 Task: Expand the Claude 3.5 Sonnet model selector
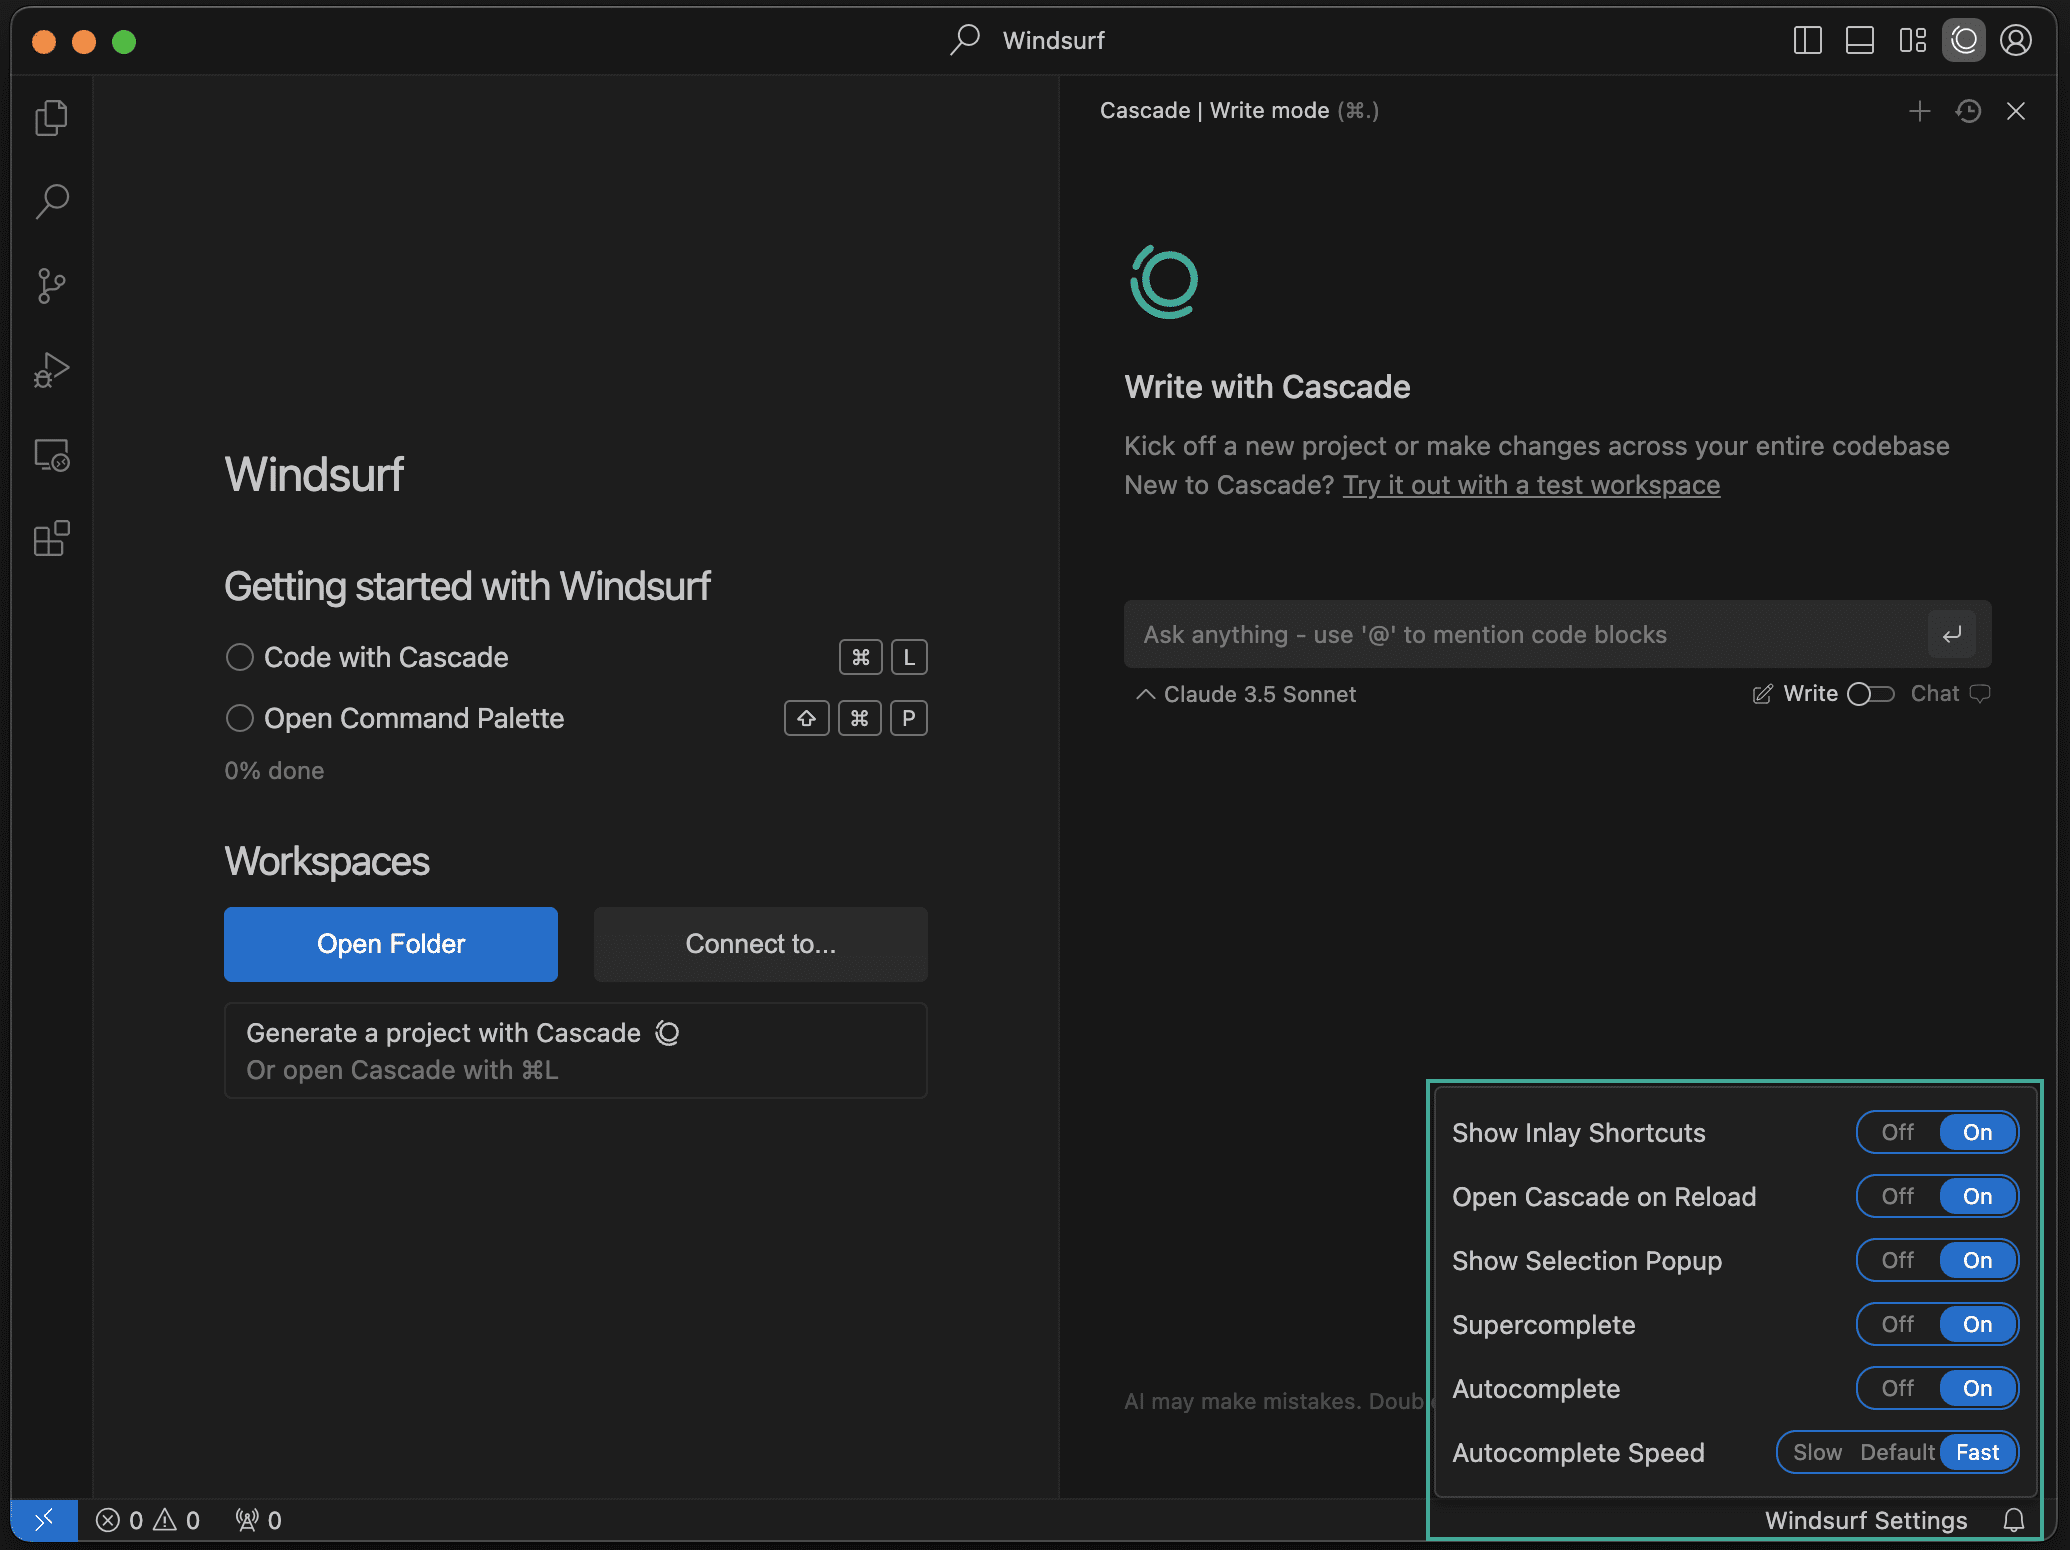coord(1245,694)
